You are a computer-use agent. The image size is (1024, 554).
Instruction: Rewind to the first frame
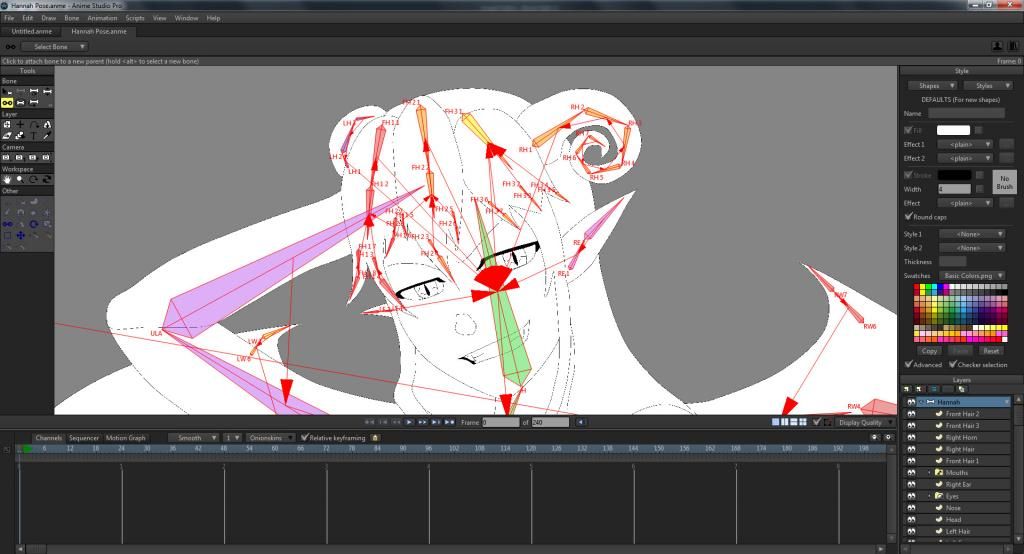369,422
